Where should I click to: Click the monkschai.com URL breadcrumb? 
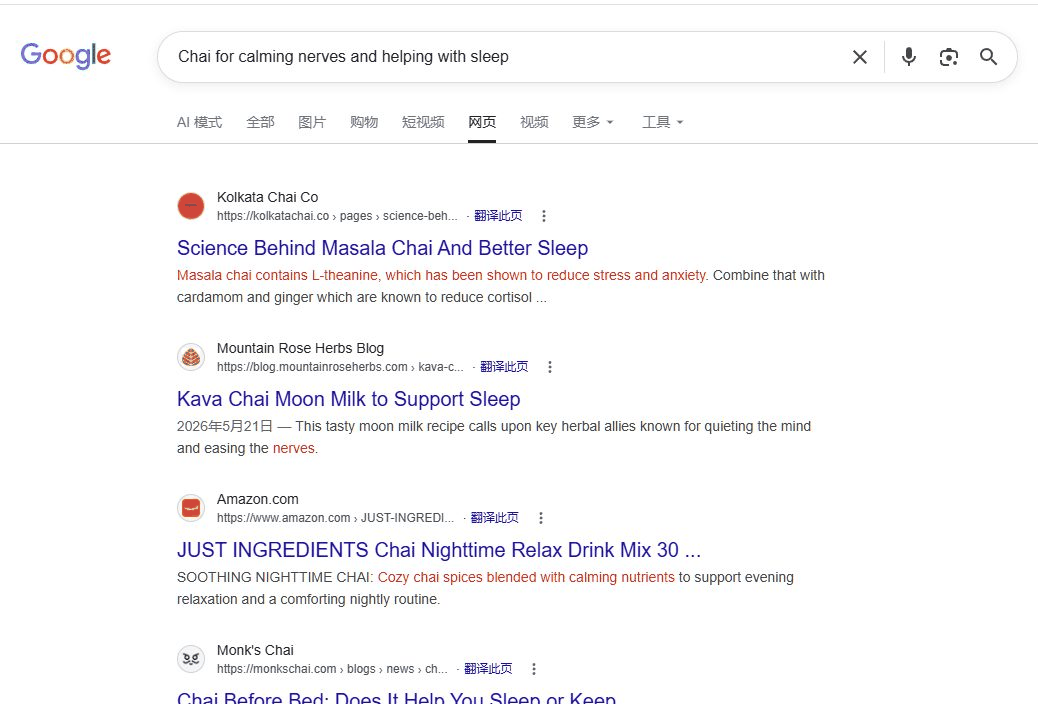[x=332, y=669]
